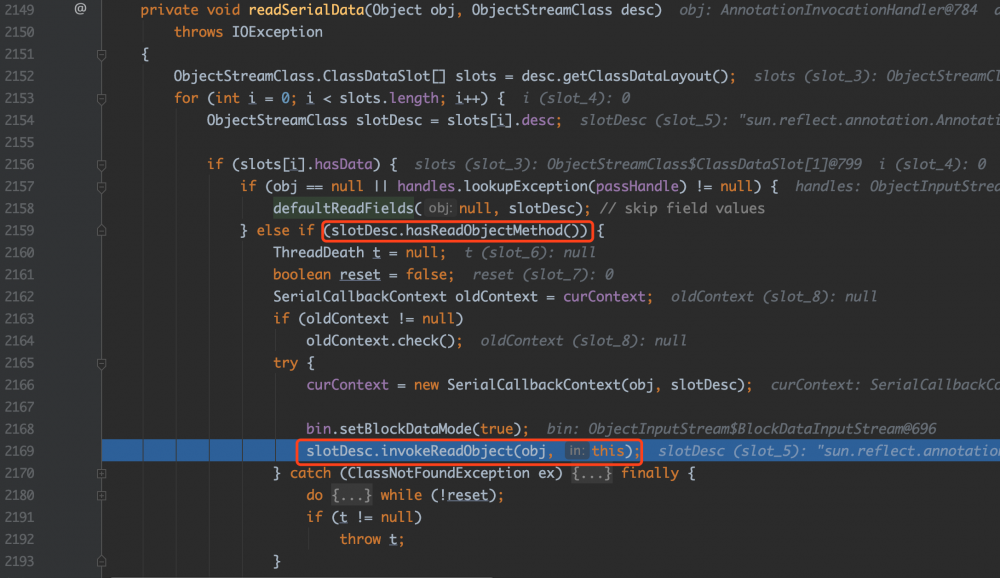Expand the folded do-while block at line 2180

pos(101,496)
